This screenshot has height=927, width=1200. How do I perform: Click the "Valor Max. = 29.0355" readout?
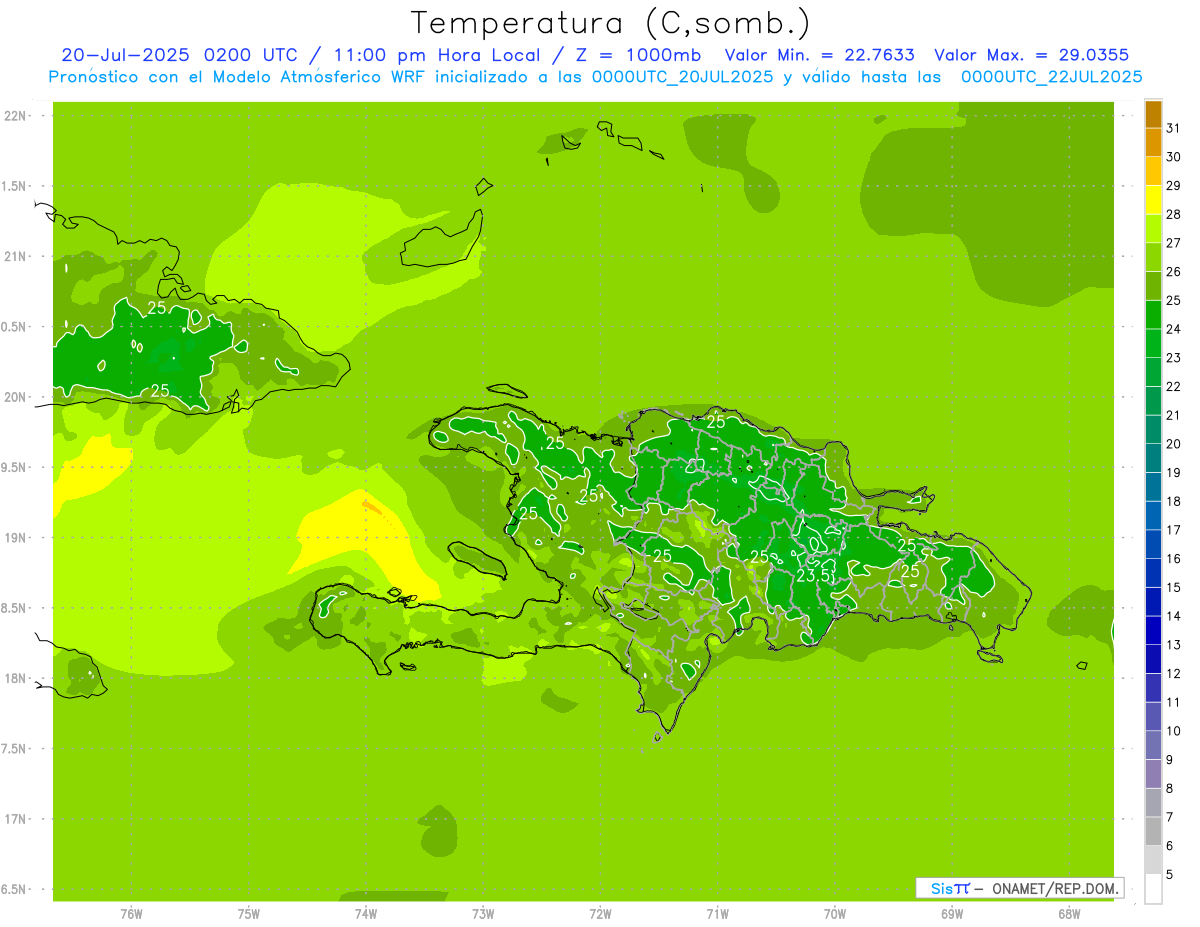pyautogui.click(x=1032, y=55)
